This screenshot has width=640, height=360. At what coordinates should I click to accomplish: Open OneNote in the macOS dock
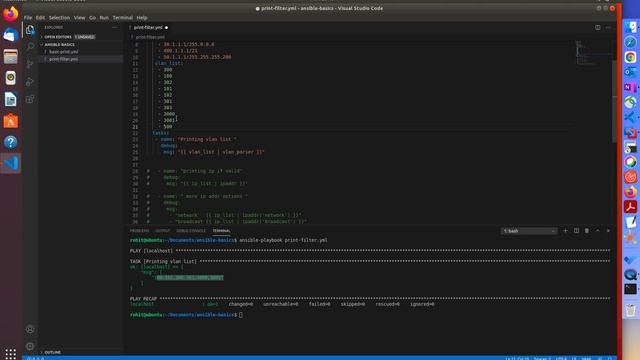[630, 87]
